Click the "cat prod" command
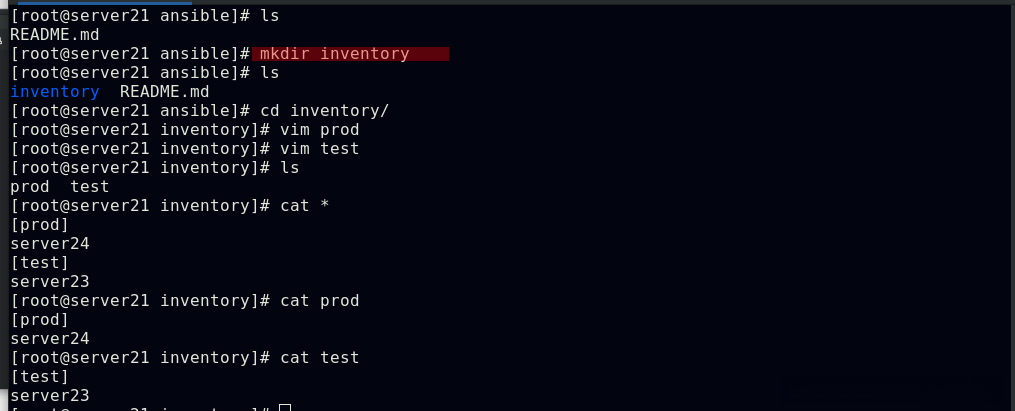The width and height of the screenshot is (1015, 411). [319, 301]
